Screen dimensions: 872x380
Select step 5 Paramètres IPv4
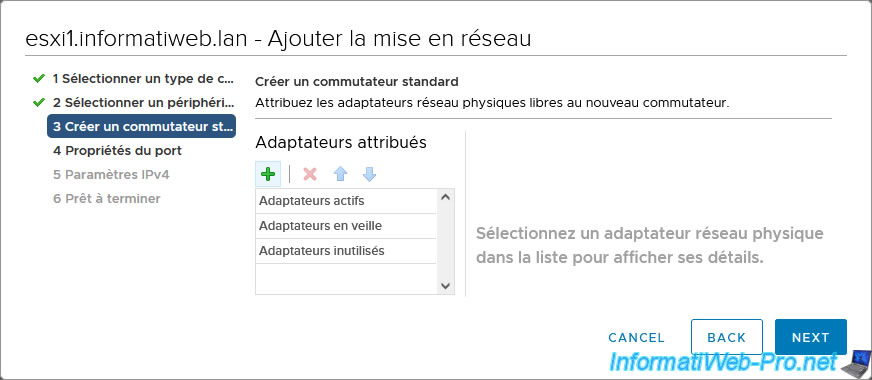[x=111, y=174]
